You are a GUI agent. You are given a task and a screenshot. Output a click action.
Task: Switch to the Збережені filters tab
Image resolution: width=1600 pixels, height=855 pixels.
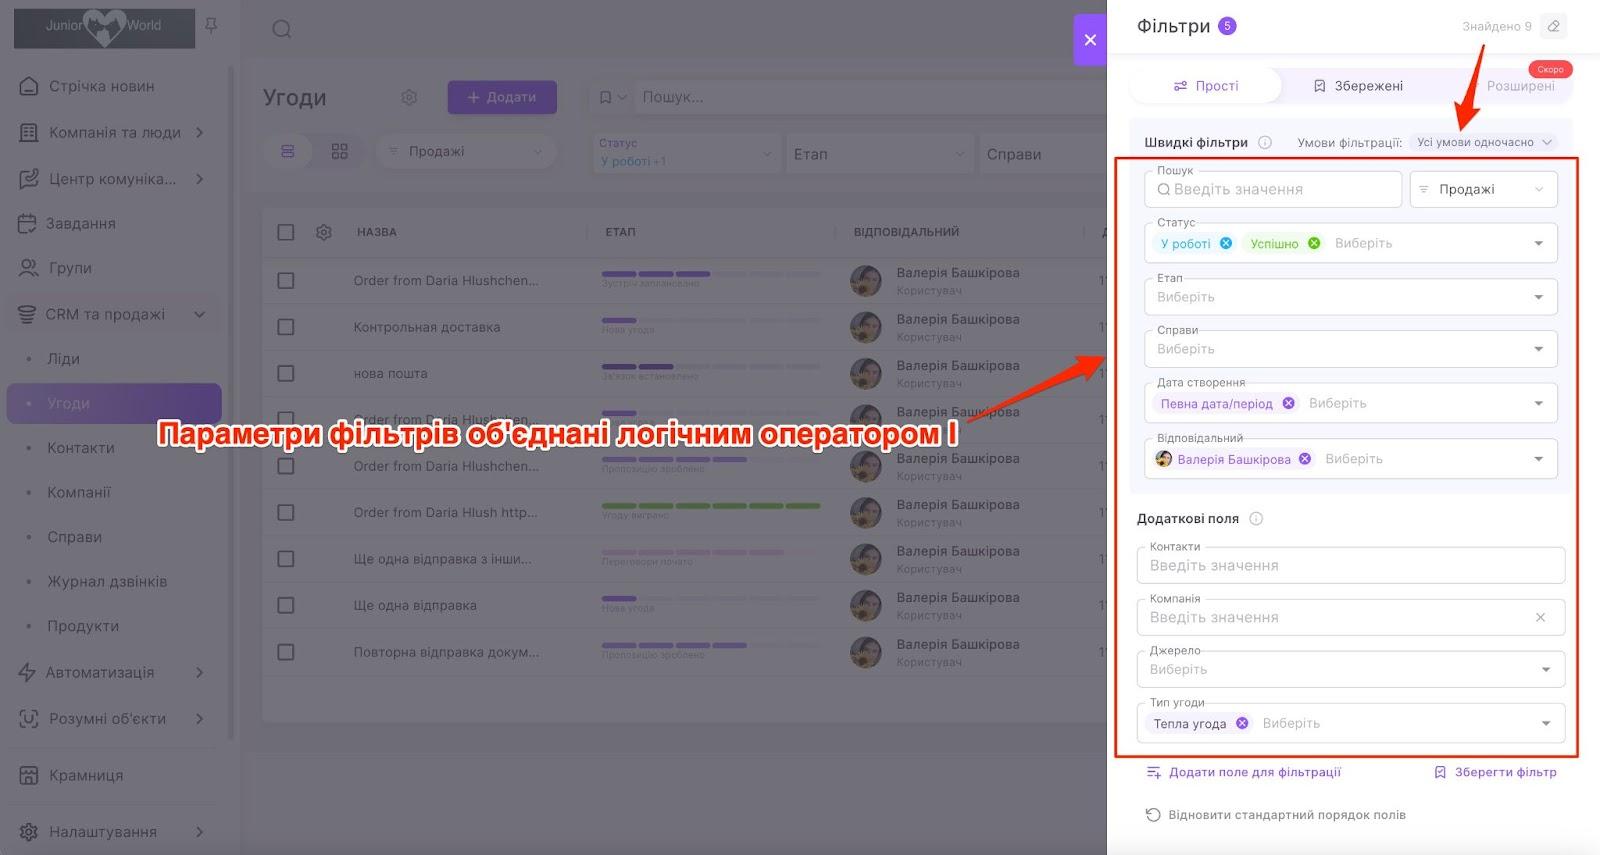[1358, 86]
